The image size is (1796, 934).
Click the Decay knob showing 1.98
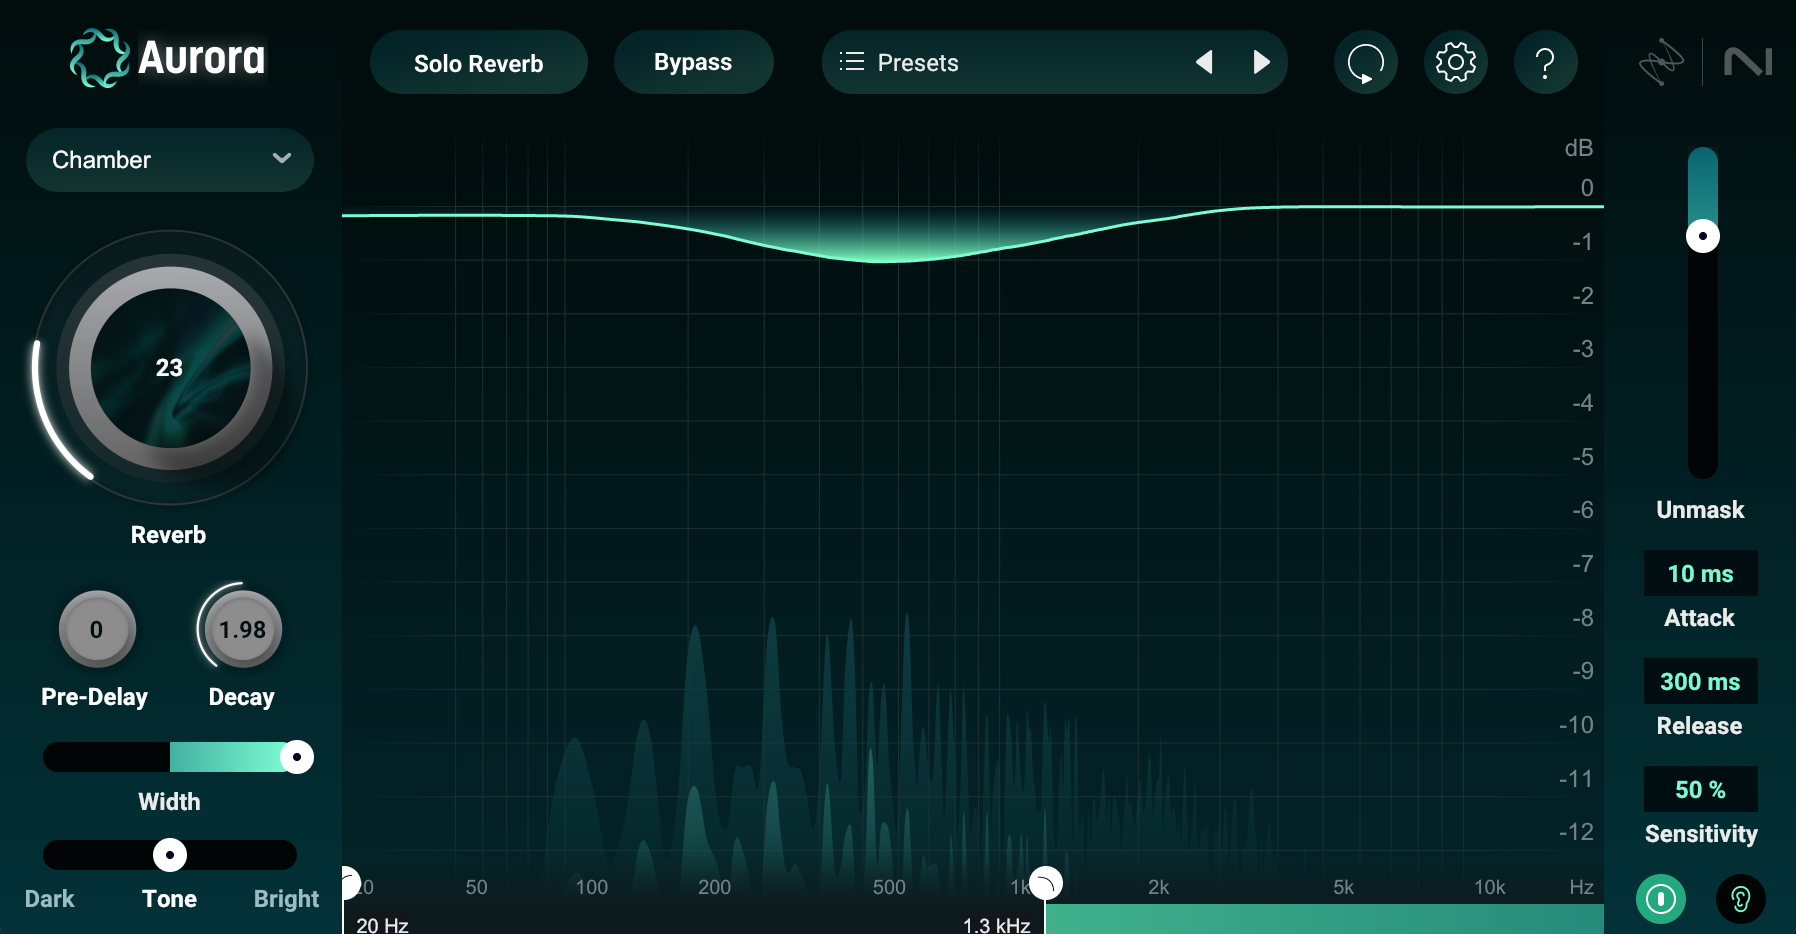[x=243, y=629]
